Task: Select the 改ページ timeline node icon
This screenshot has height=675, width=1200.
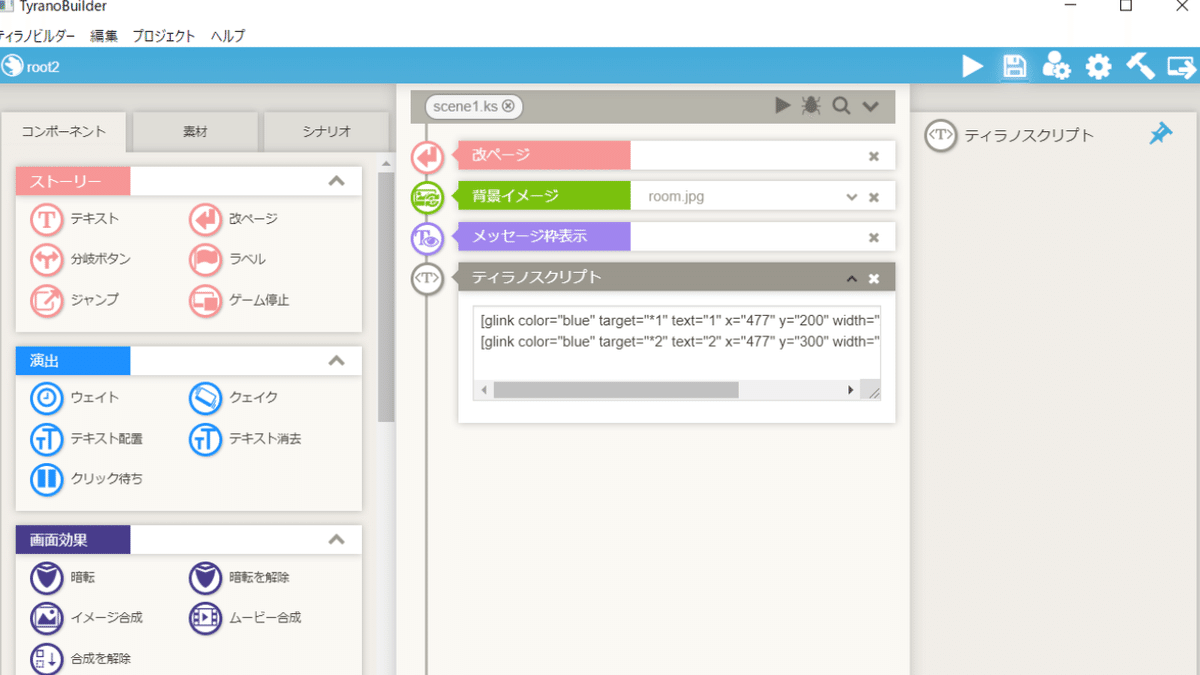Action: [427, 157]
